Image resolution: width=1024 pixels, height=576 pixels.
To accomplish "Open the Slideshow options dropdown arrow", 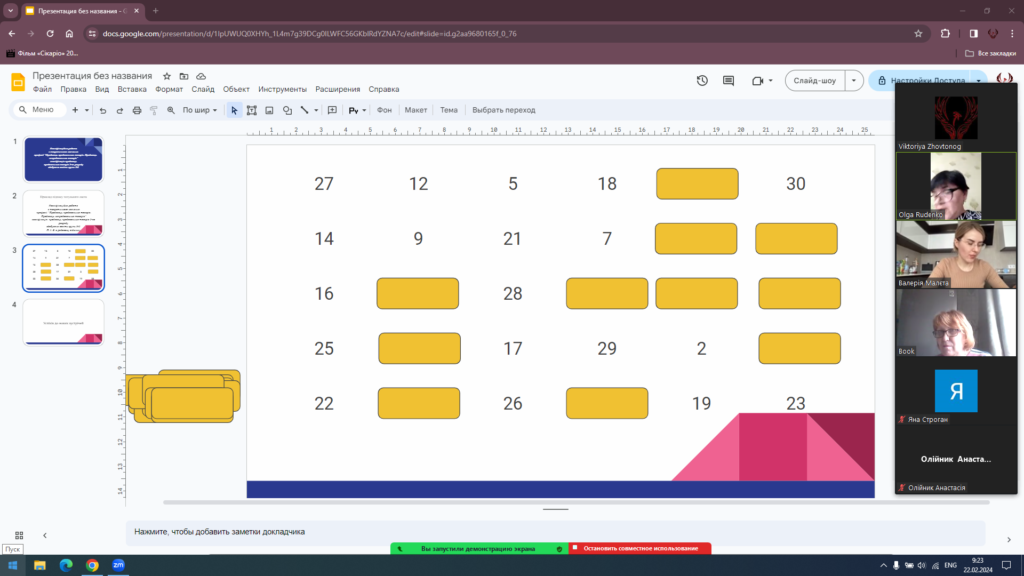I will click(854, 81).
